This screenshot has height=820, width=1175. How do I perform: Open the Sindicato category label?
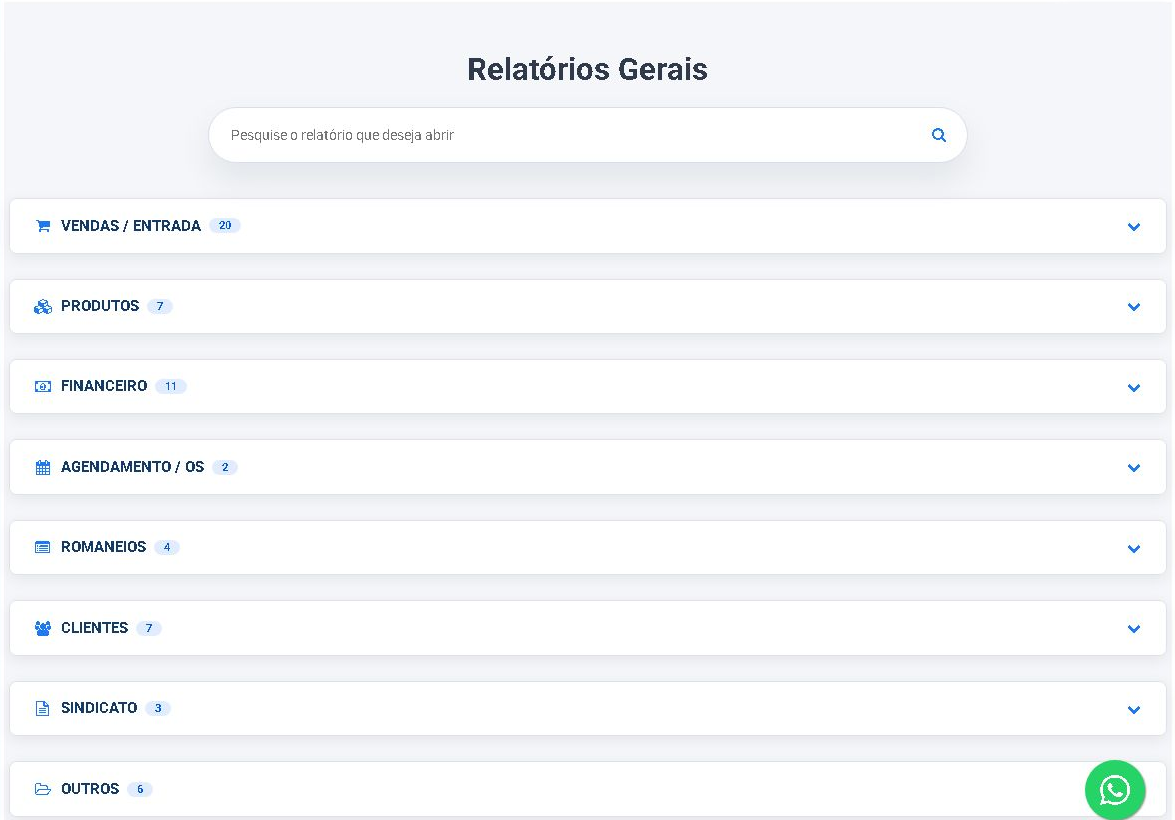(x=99, y=708)
